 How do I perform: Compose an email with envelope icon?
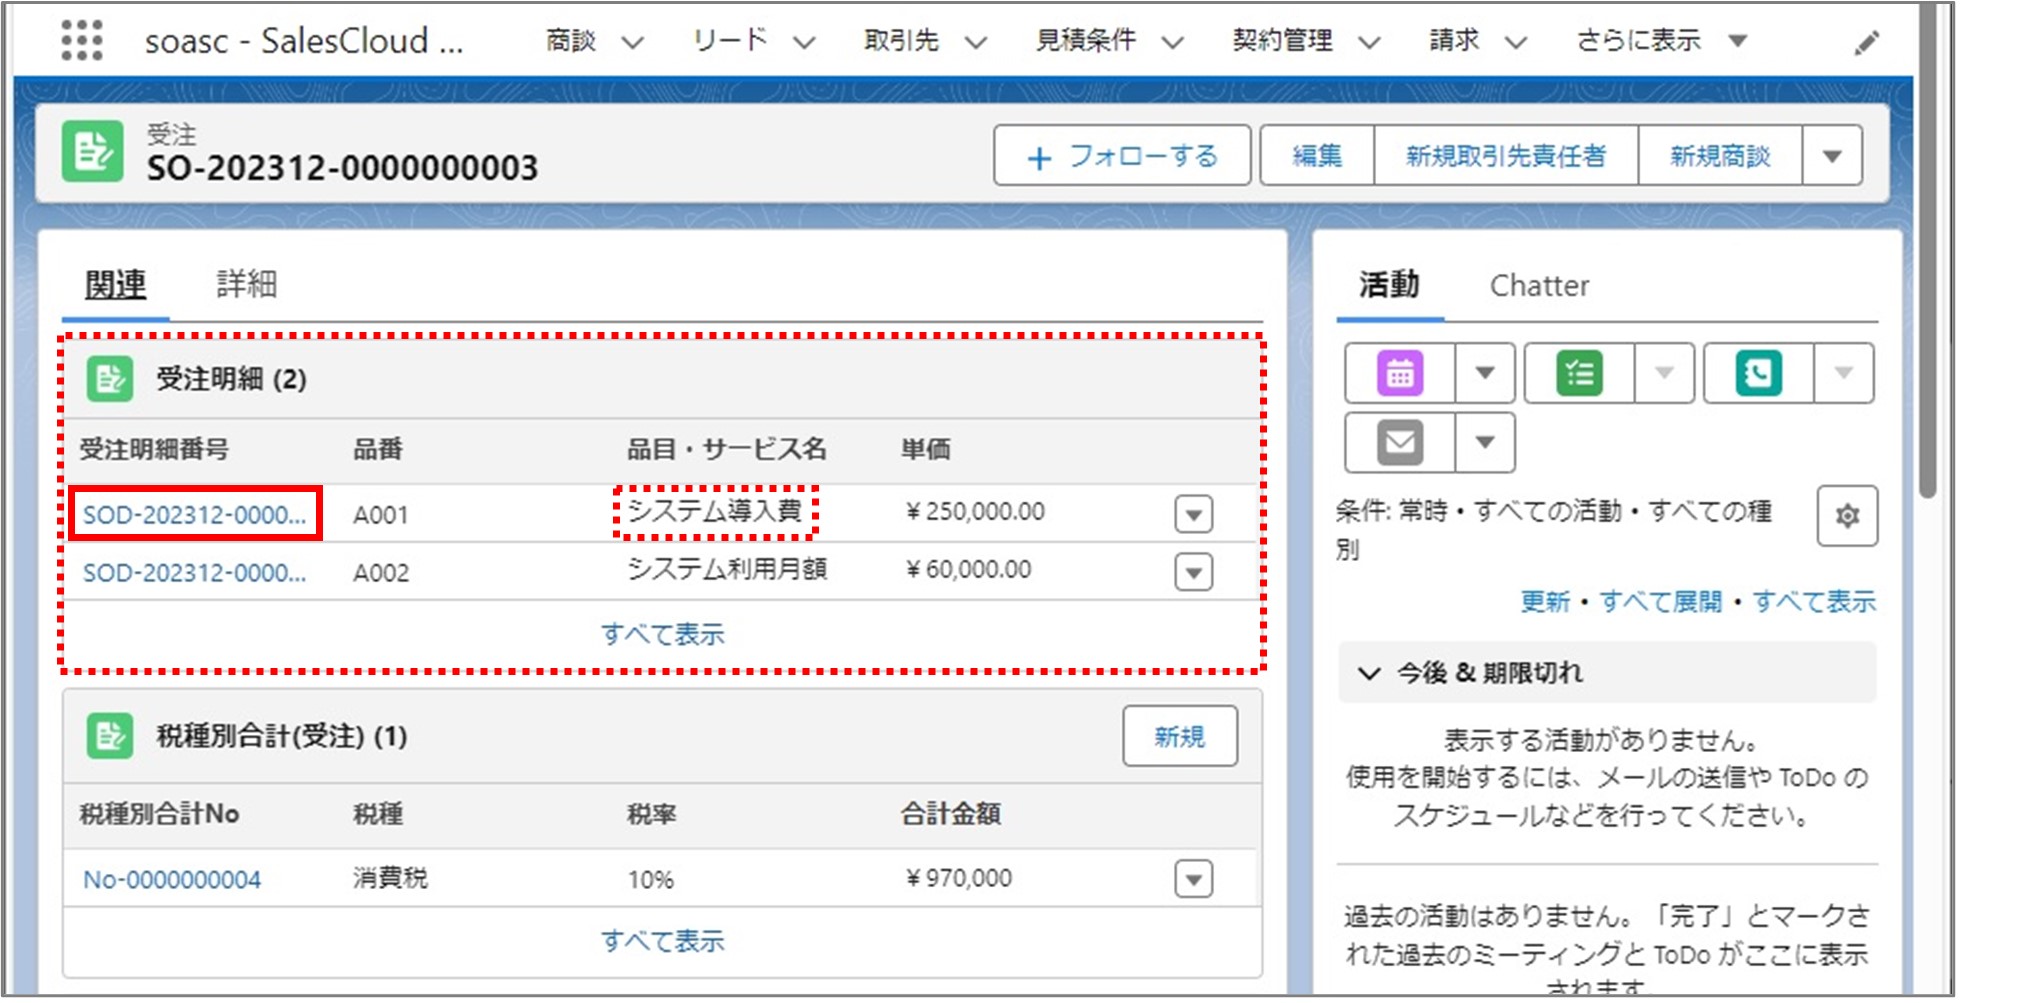point(1400,442)
